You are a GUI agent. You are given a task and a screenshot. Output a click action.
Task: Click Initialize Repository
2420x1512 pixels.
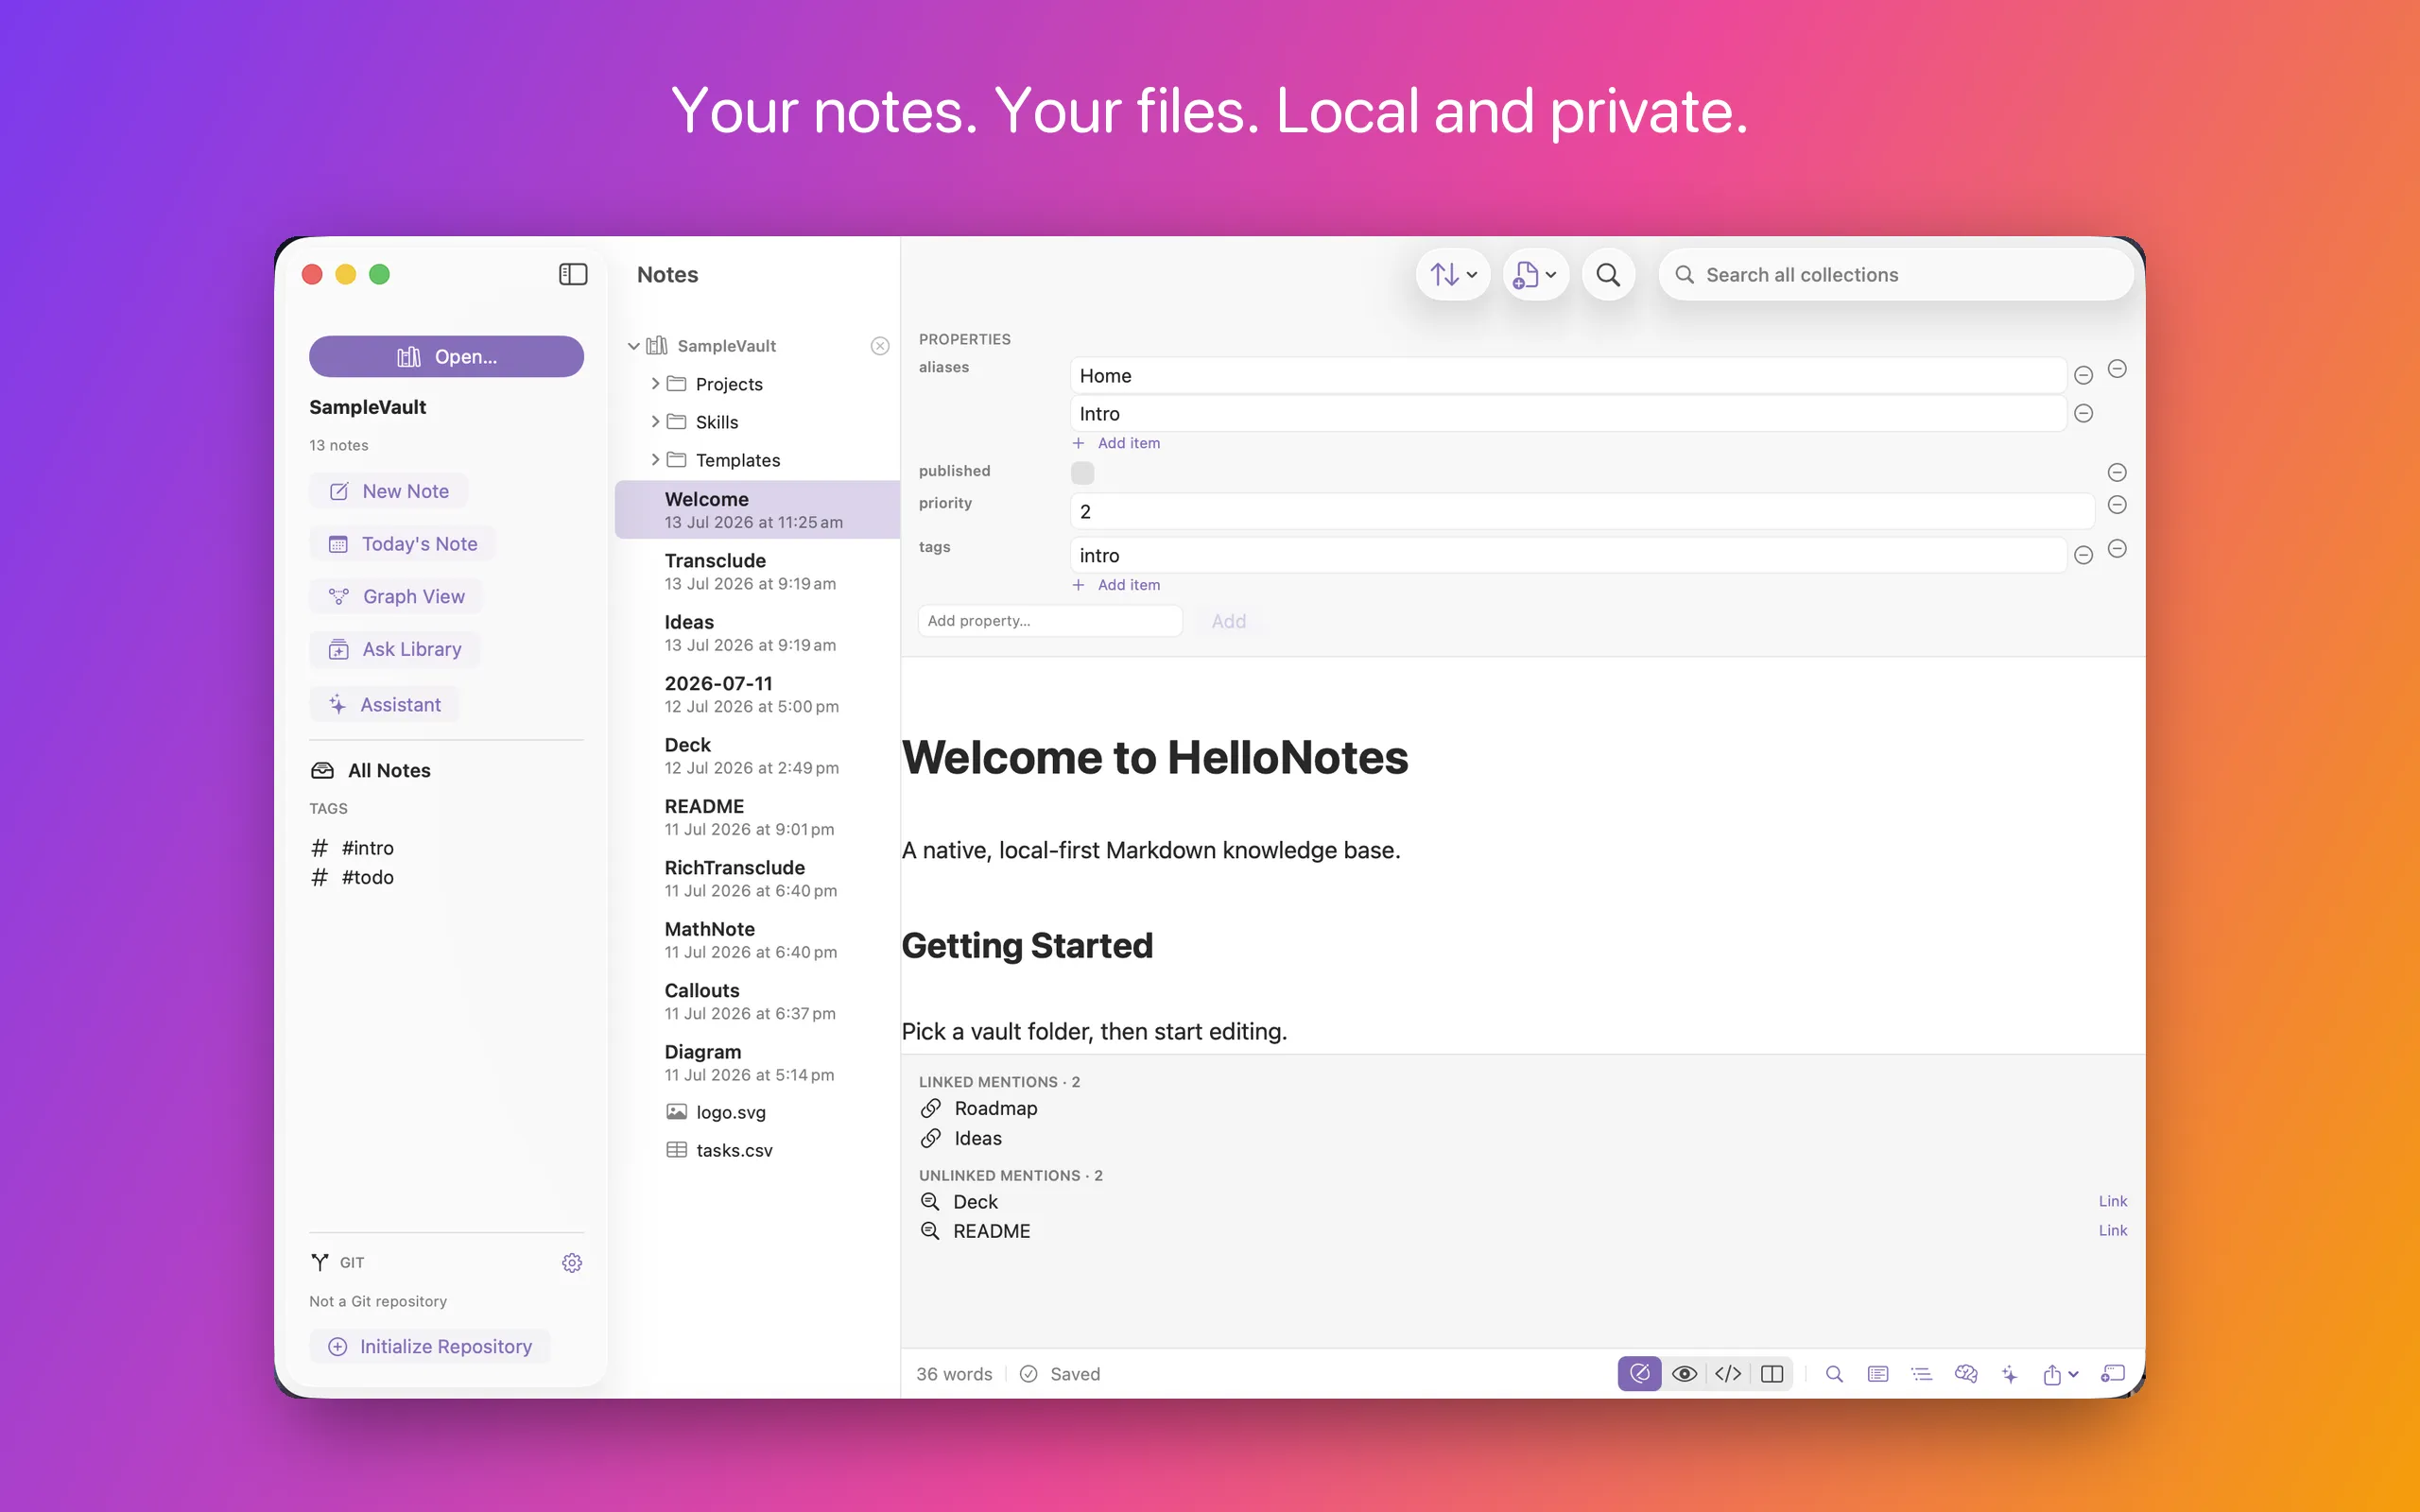(430, 1346)
